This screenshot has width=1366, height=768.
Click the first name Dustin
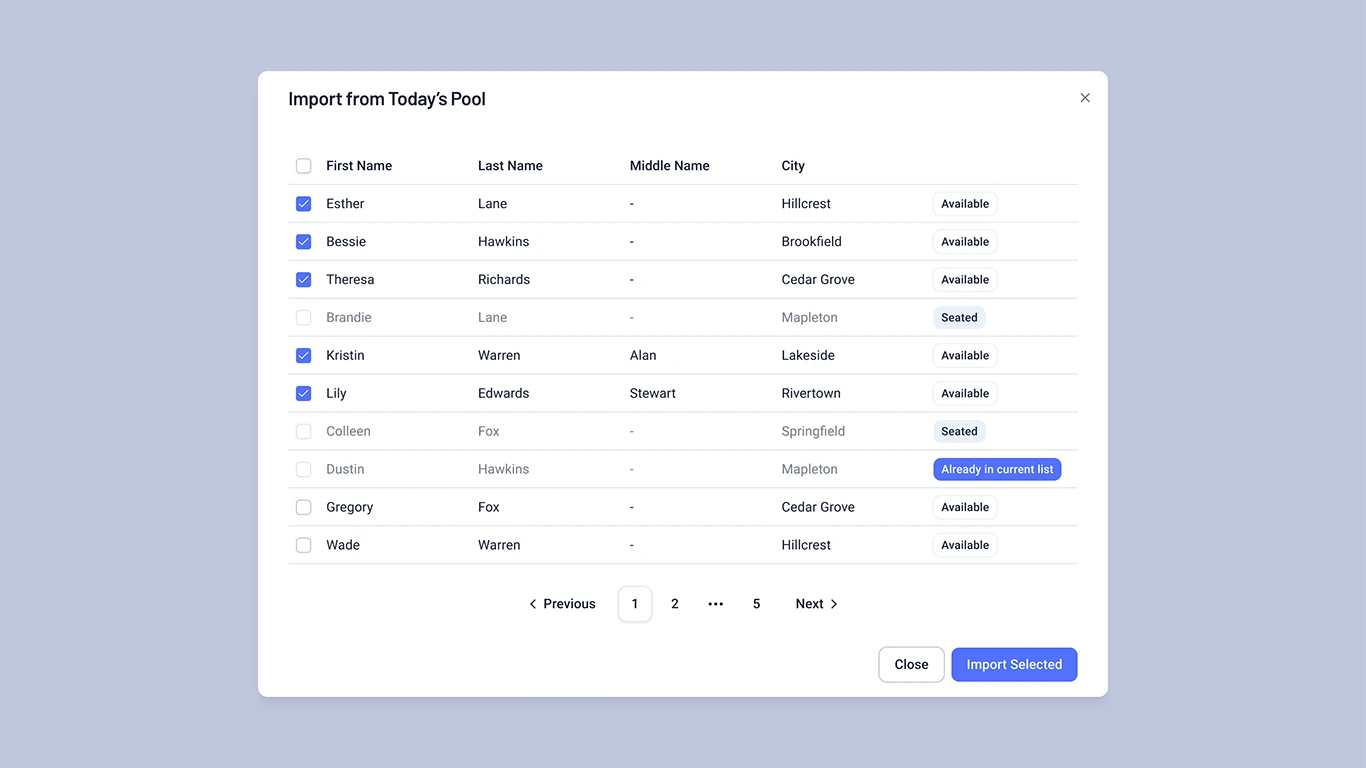coord(345,470)
